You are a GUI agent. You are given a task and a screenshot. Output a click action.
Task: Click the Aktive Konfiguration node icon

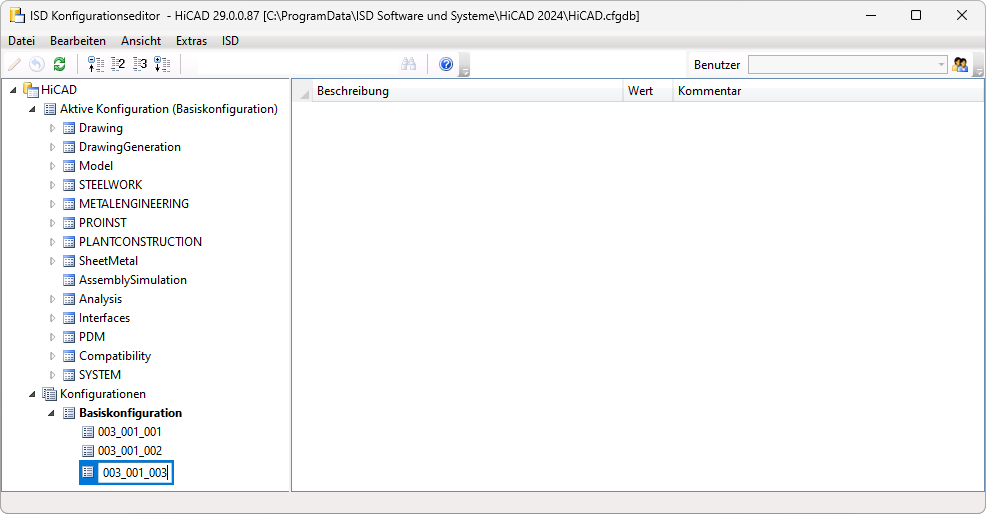(50, 109)
